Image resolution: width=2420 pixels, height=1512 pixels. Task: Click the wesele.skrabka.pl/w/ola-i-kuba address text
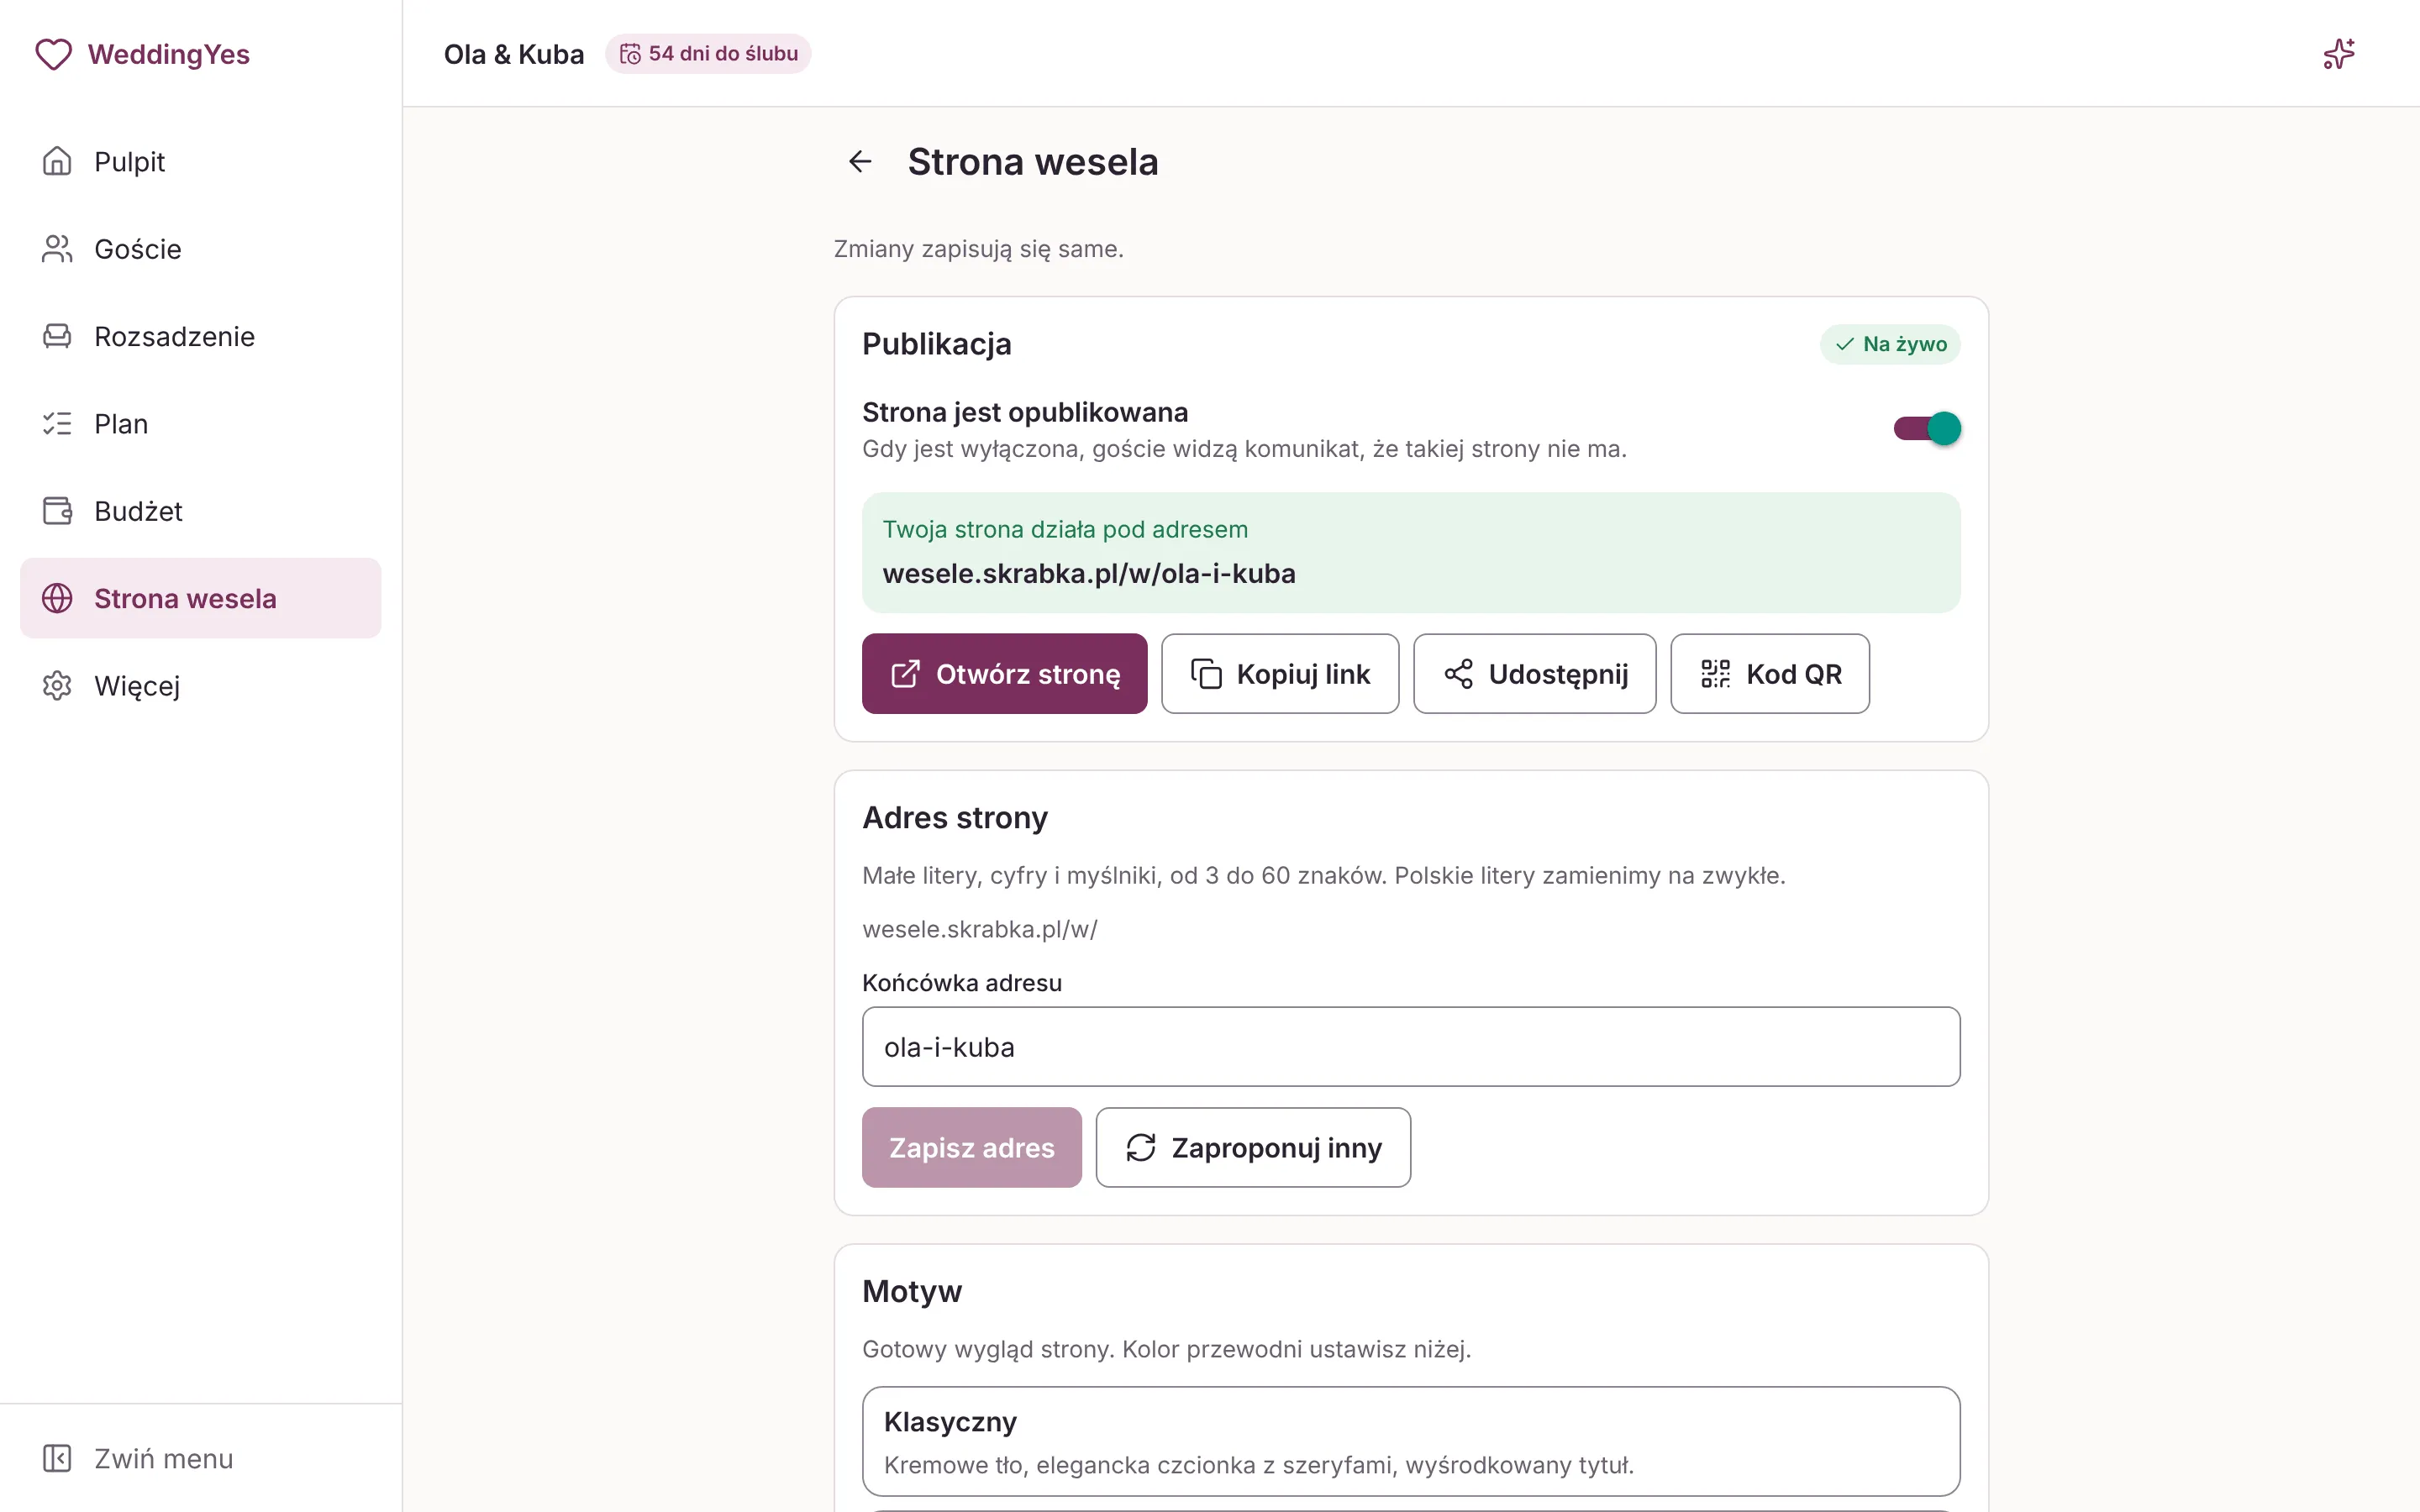pyautogui.click(x=1089, y=574)
